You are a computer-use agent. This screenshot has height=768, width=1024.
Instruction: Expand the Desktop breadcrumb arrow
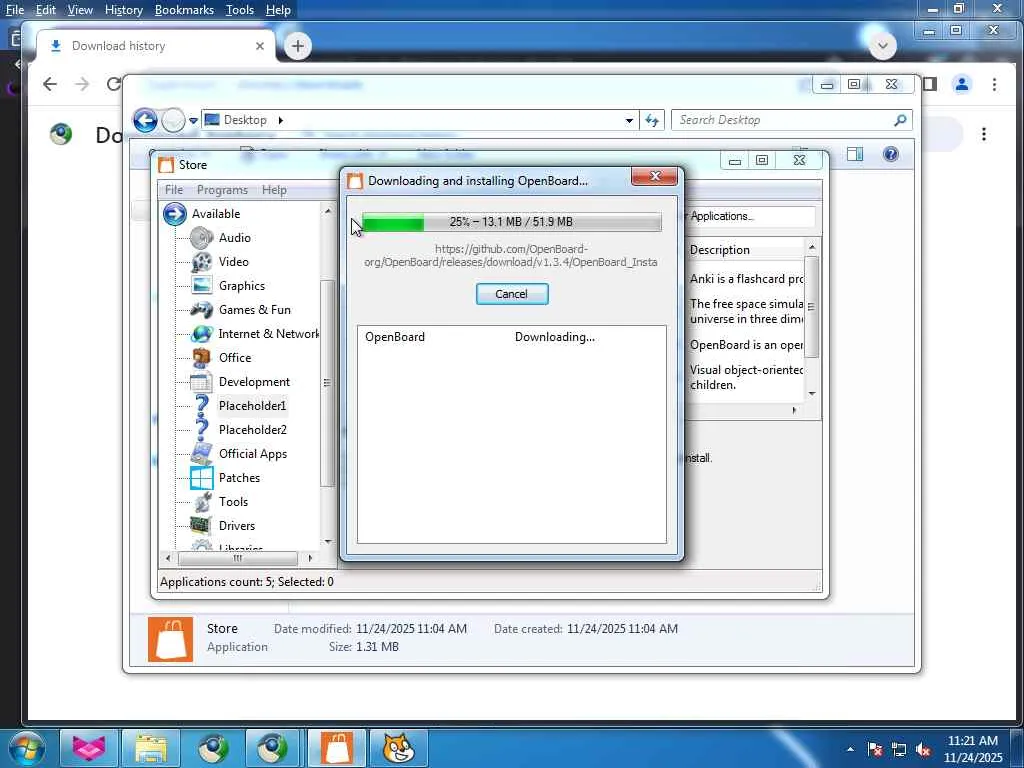point(281,120)
